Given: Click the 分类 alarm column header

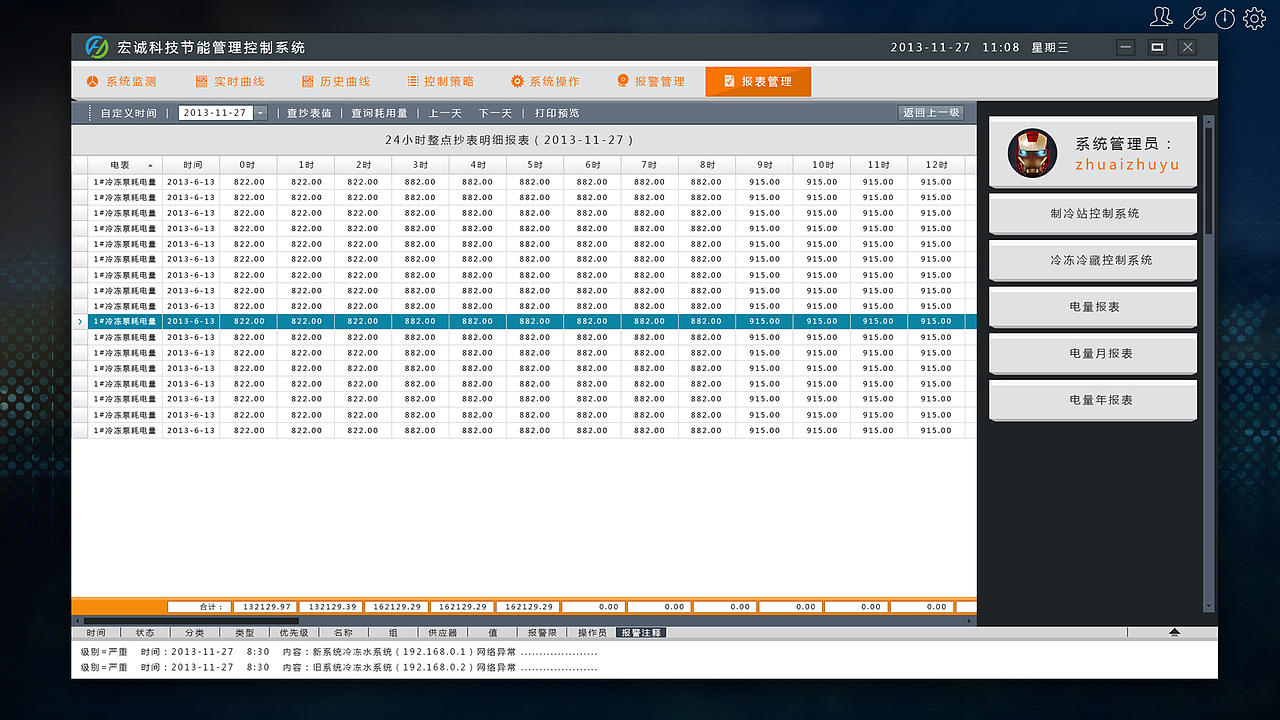Looking at the screenshot, I should click(194, 632).
